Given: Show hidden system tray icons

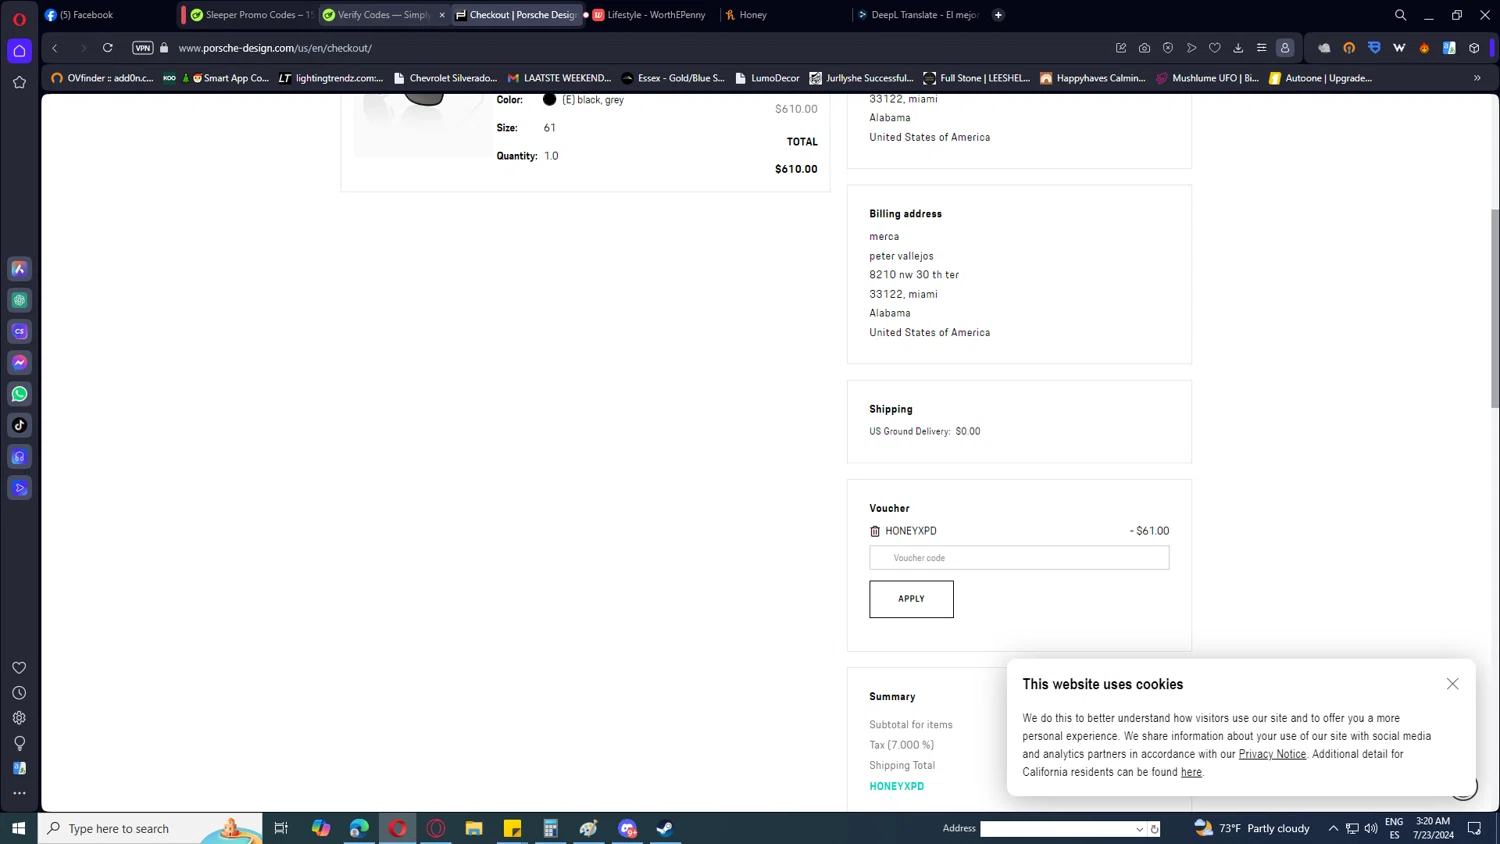Looking at the screenshot, I should (x=1333, y=828).
